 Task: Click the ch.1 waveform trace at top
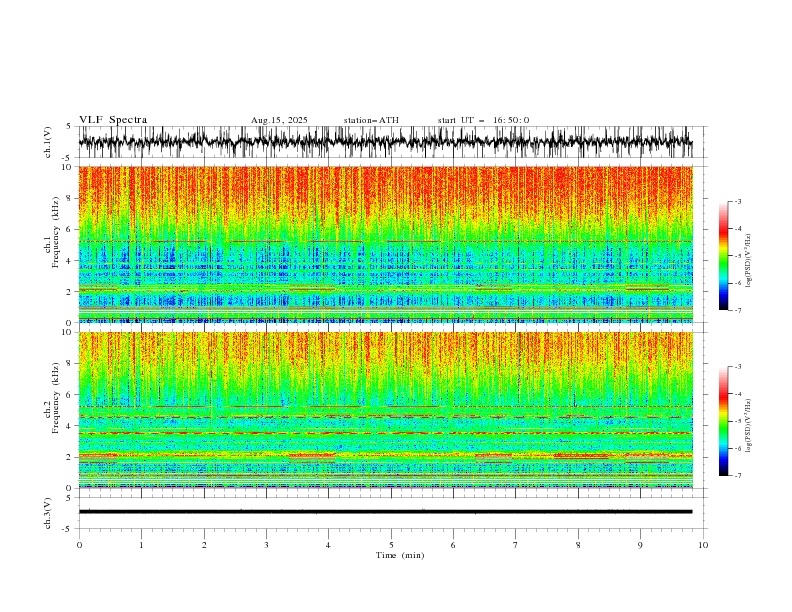385,142
